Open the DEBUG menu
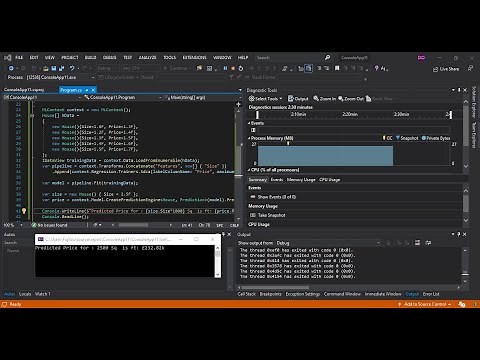Screen dimensions: 480x360 click(109, 58)
